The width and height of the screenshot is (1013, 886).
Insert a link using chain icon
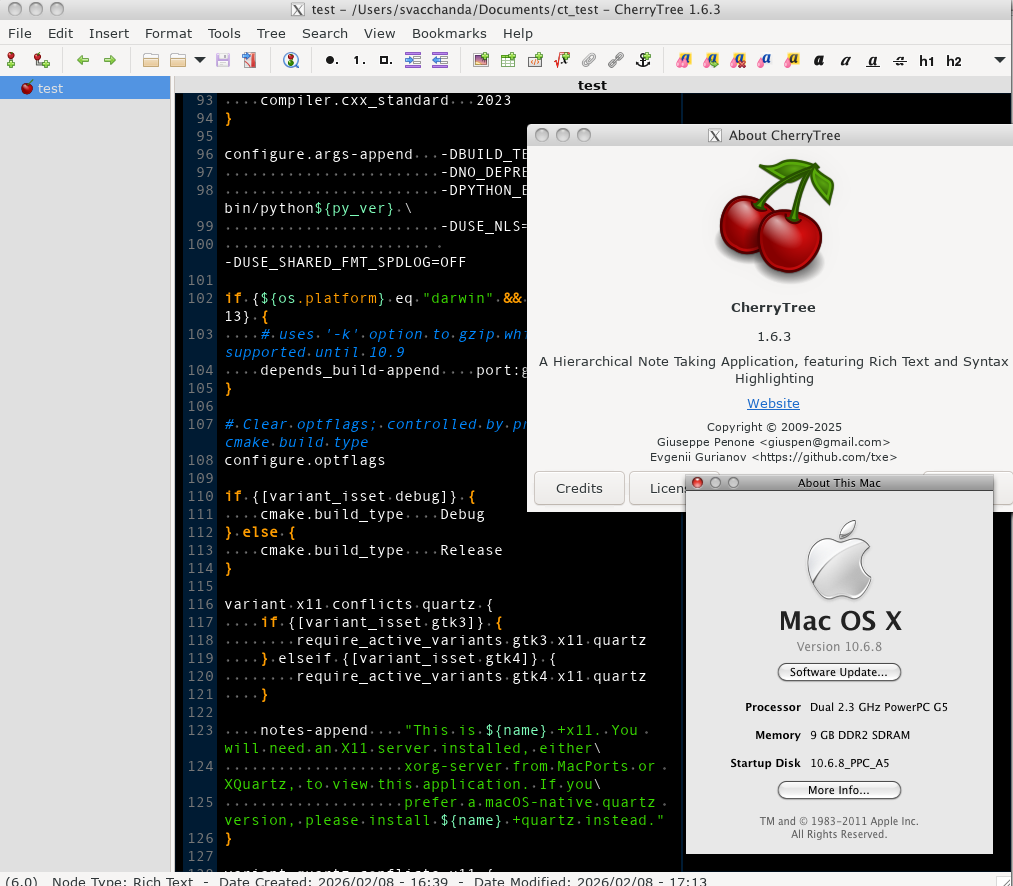coord(616,60)
